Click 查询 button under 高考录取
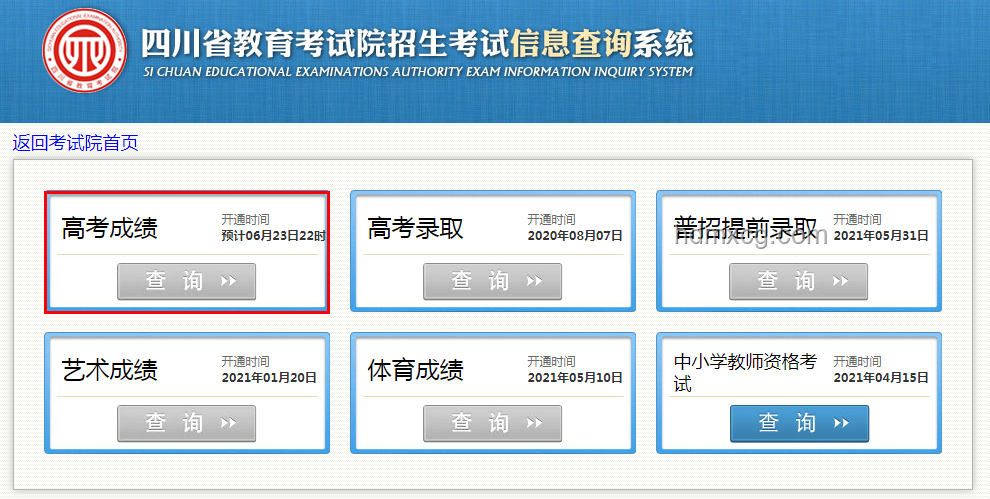 coord(492,281)
